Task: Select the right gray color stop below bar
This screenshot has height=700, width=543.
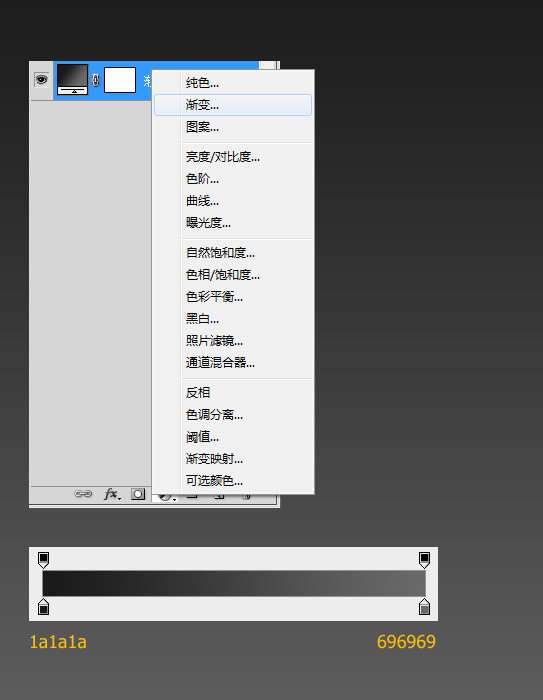Action: tap(424, 606)
